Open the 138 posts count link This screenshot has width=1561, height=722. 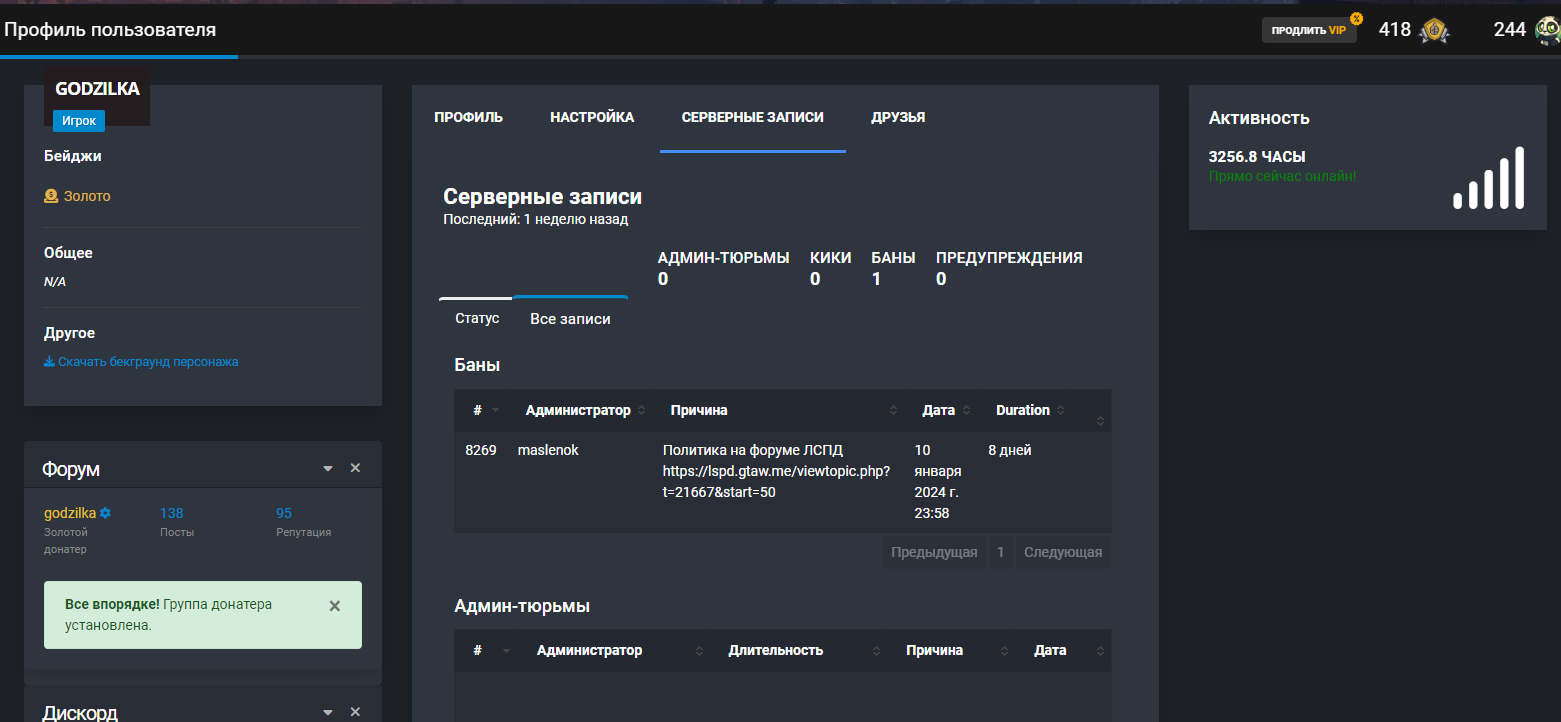pos(172,513)
